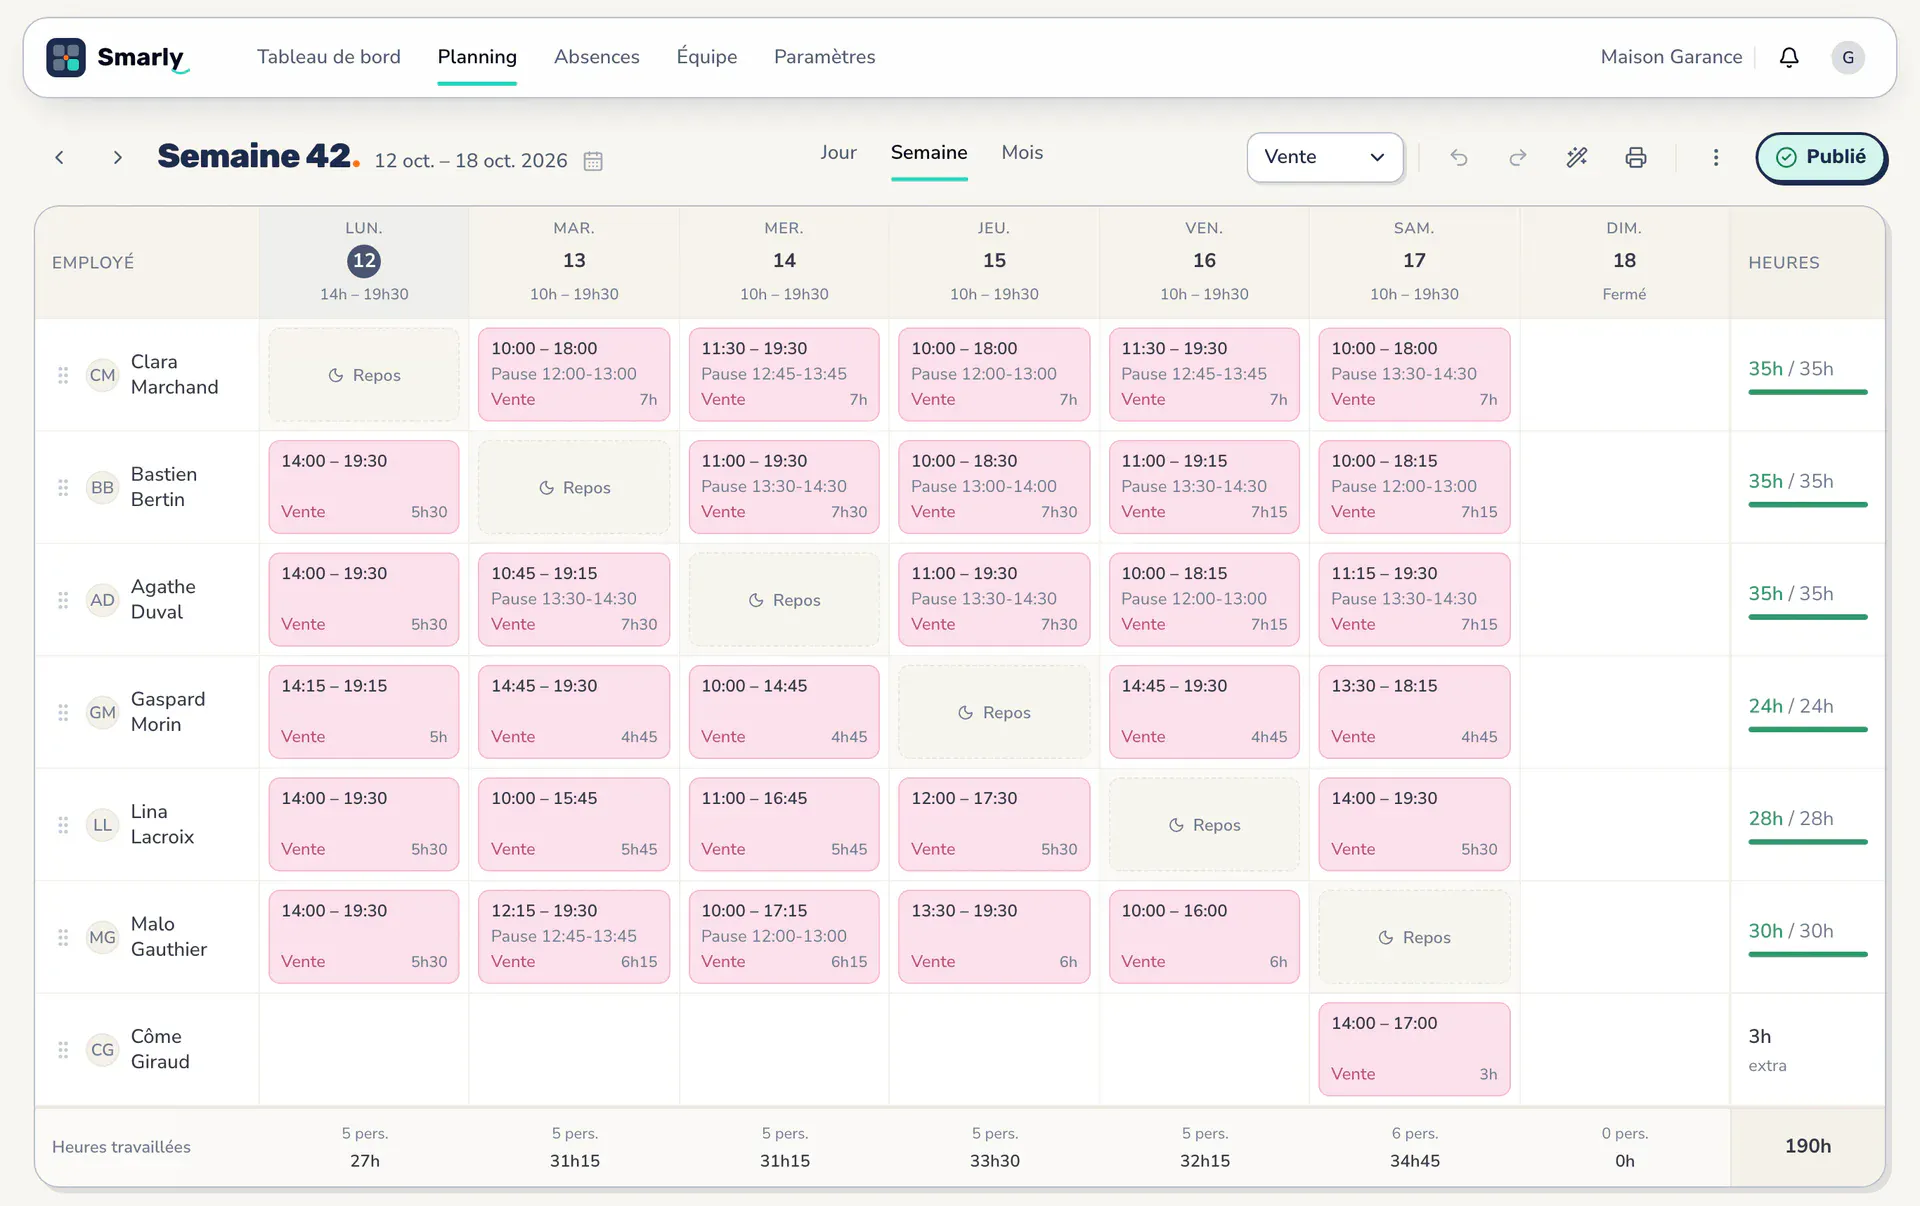Print the planning with printer icon
Screen dimensions: 1920x1206
click(1636, 157)
